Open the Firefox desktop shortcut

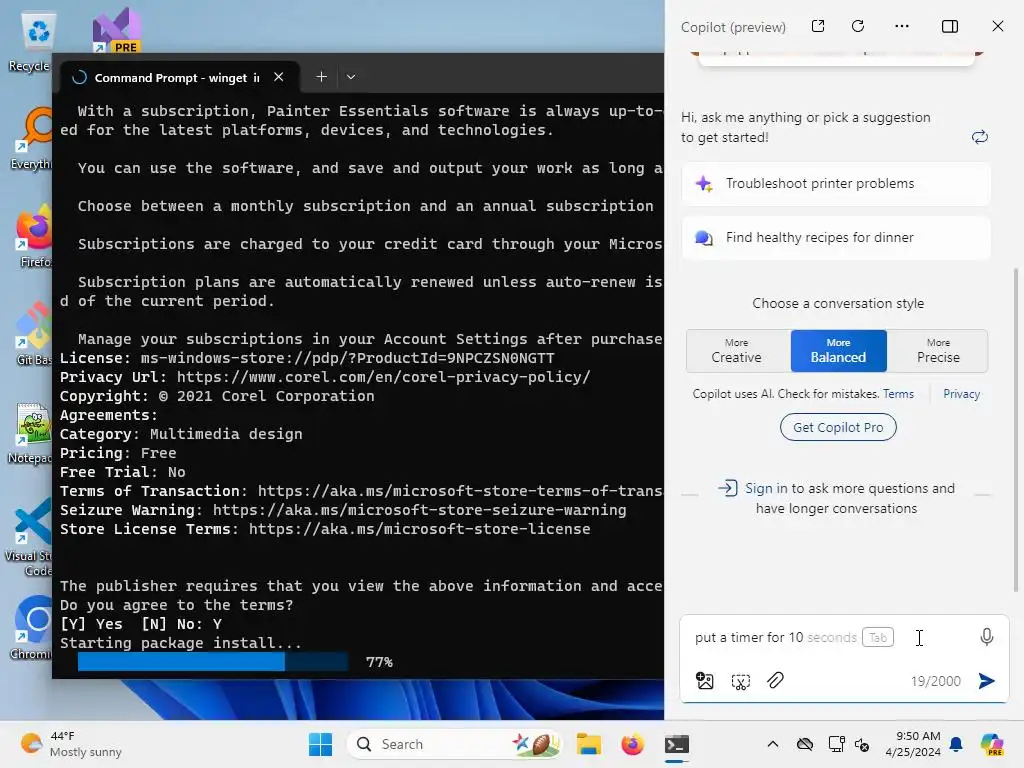pyautogui.click(x=33, y=236)
